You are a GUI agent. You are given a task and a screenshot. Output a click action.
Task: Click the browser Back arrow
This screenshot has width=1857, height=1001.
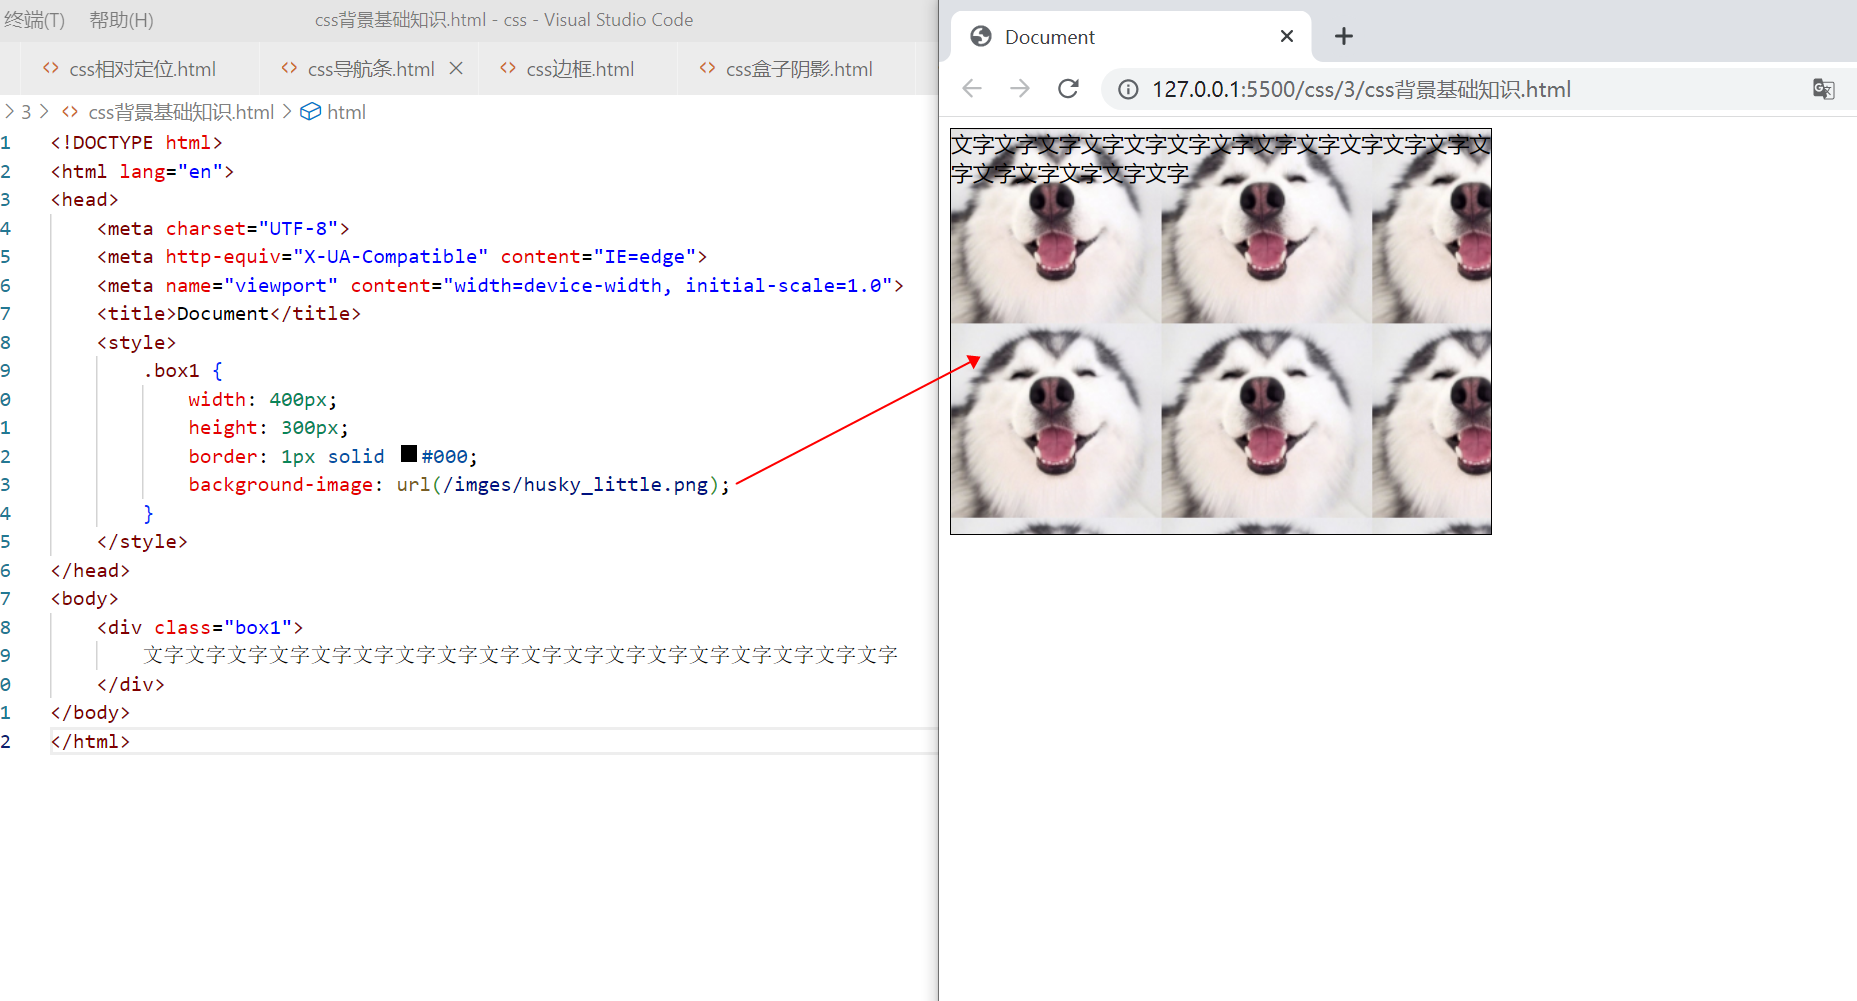pyautogui.click(x=972, y=89)
